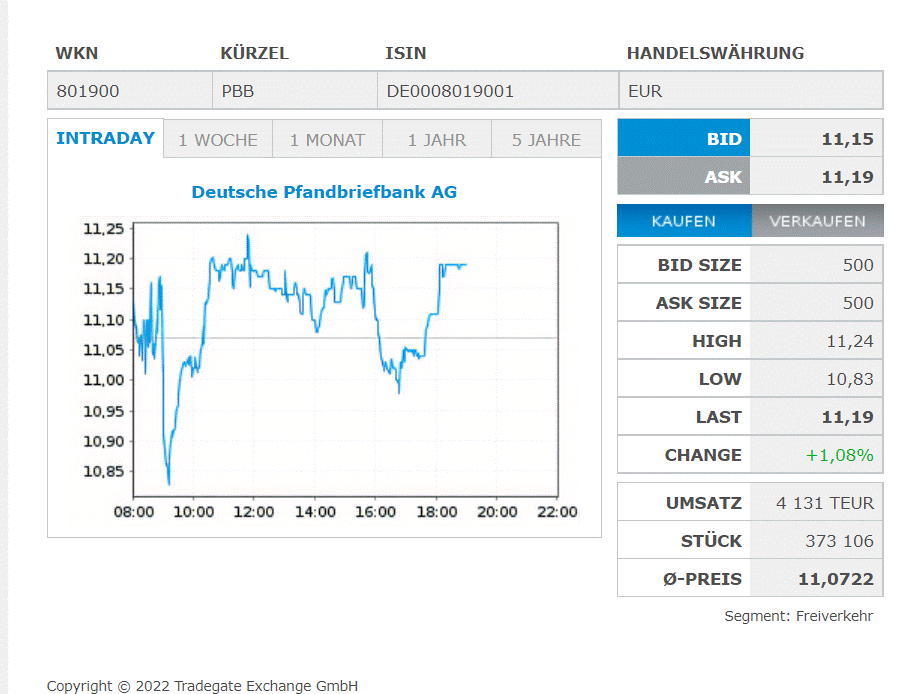
Task: Select the ISIN DE0008019001
Action: point(450,91)
